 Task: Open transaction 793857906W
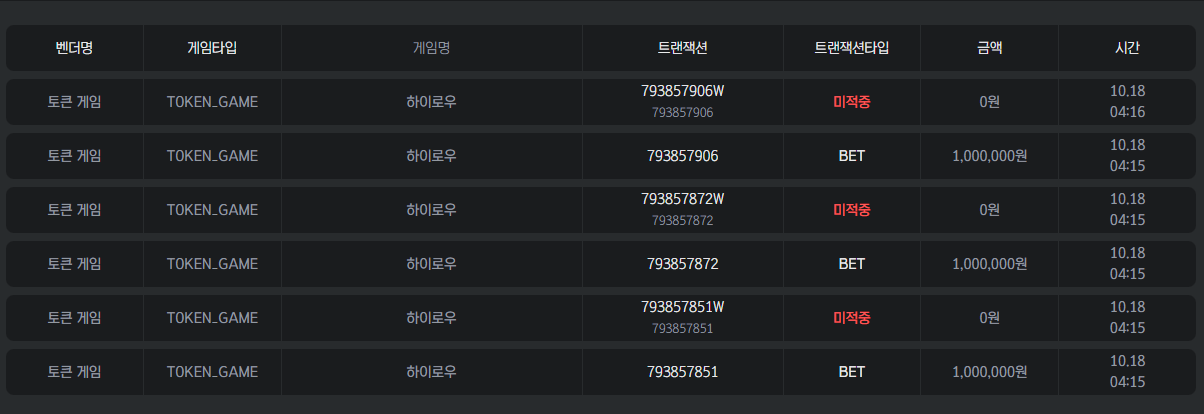coord(682,91)
